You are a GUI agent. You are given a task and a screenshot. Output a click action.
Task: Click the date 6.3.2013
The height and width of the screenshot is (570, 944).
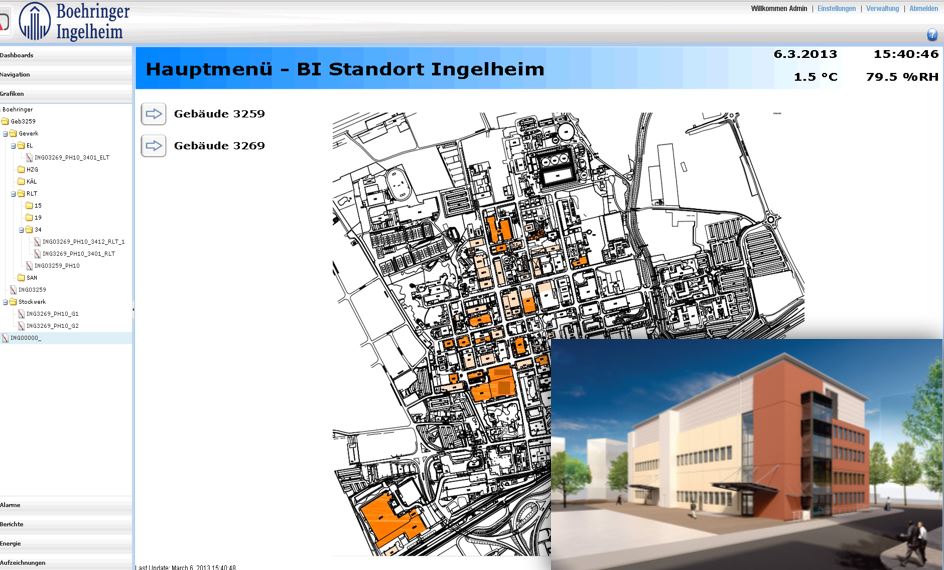pos(805,54)
